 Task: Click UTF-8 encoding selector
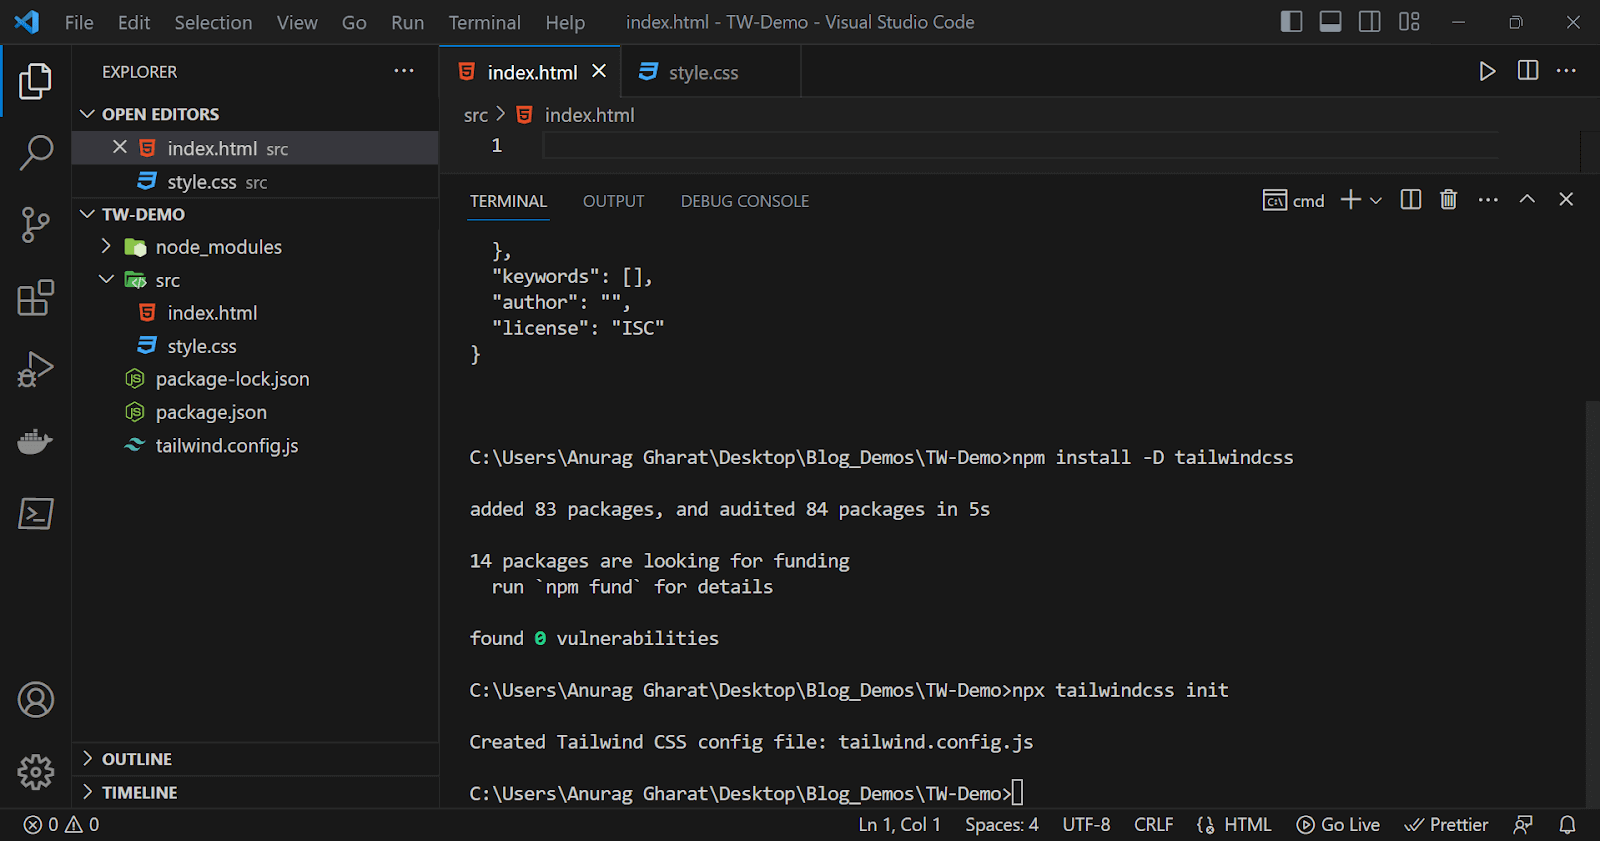coord(1086,825)
